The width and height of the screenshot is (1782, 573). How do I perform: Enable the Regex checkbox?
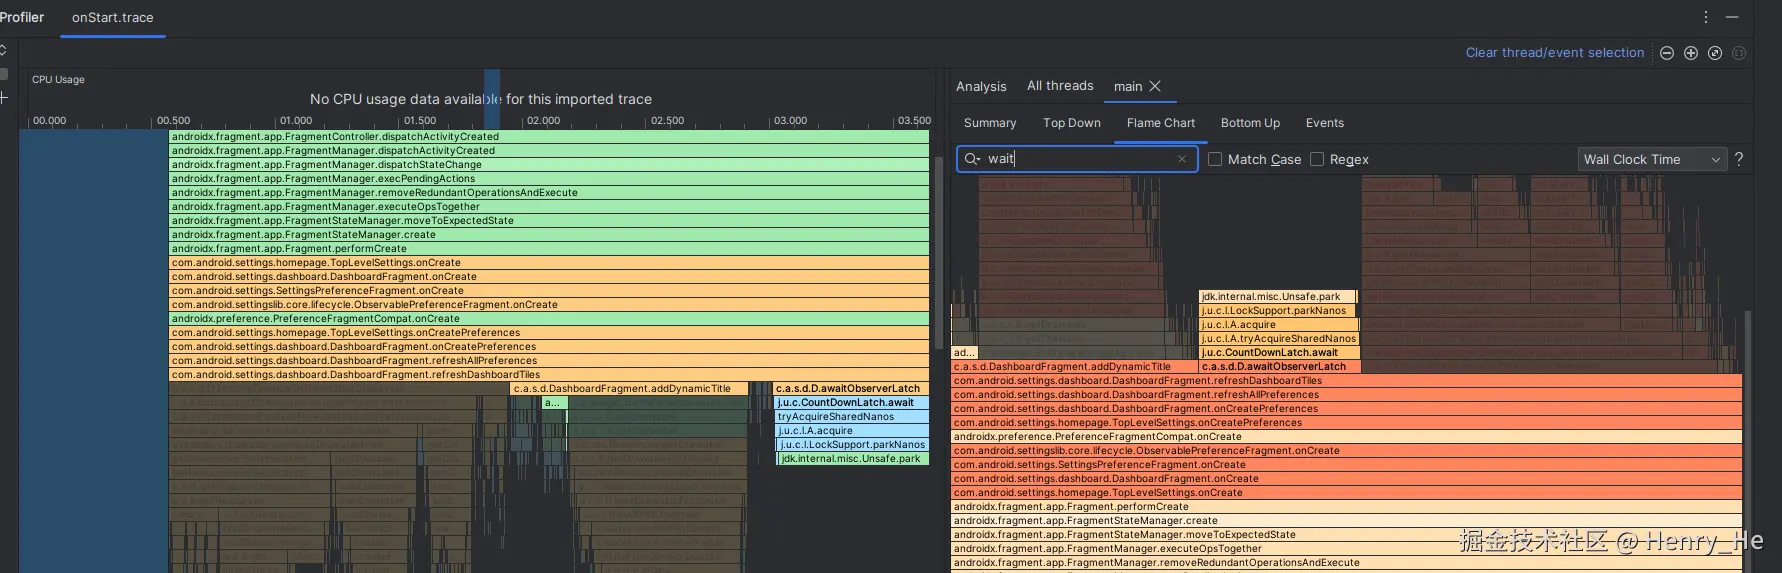point(1317,159)
